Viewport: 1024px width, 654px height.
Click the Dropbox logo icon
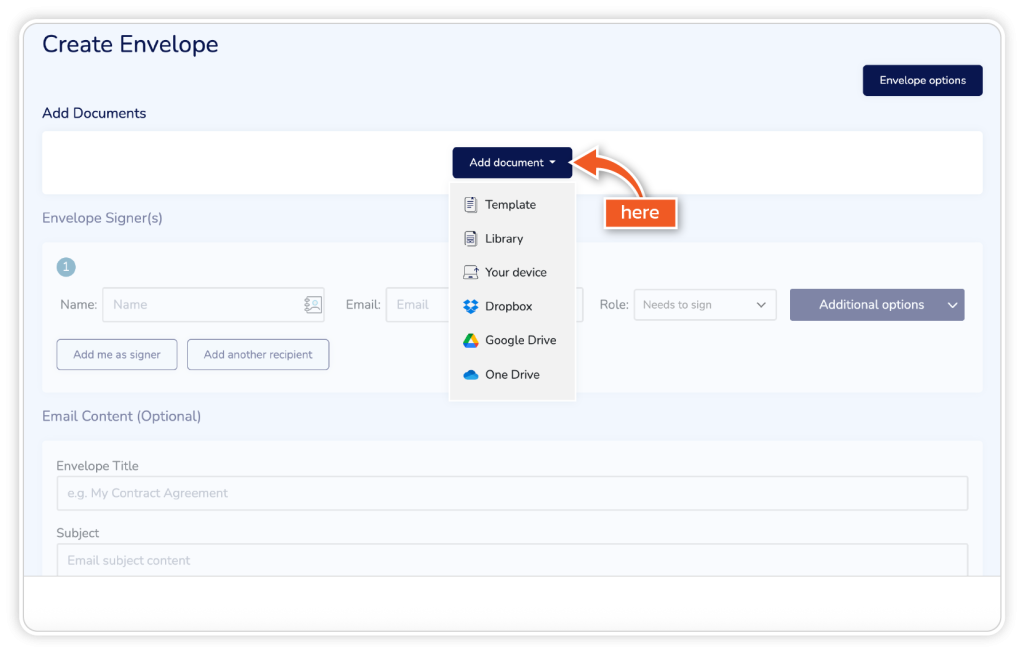click(470, 307)
